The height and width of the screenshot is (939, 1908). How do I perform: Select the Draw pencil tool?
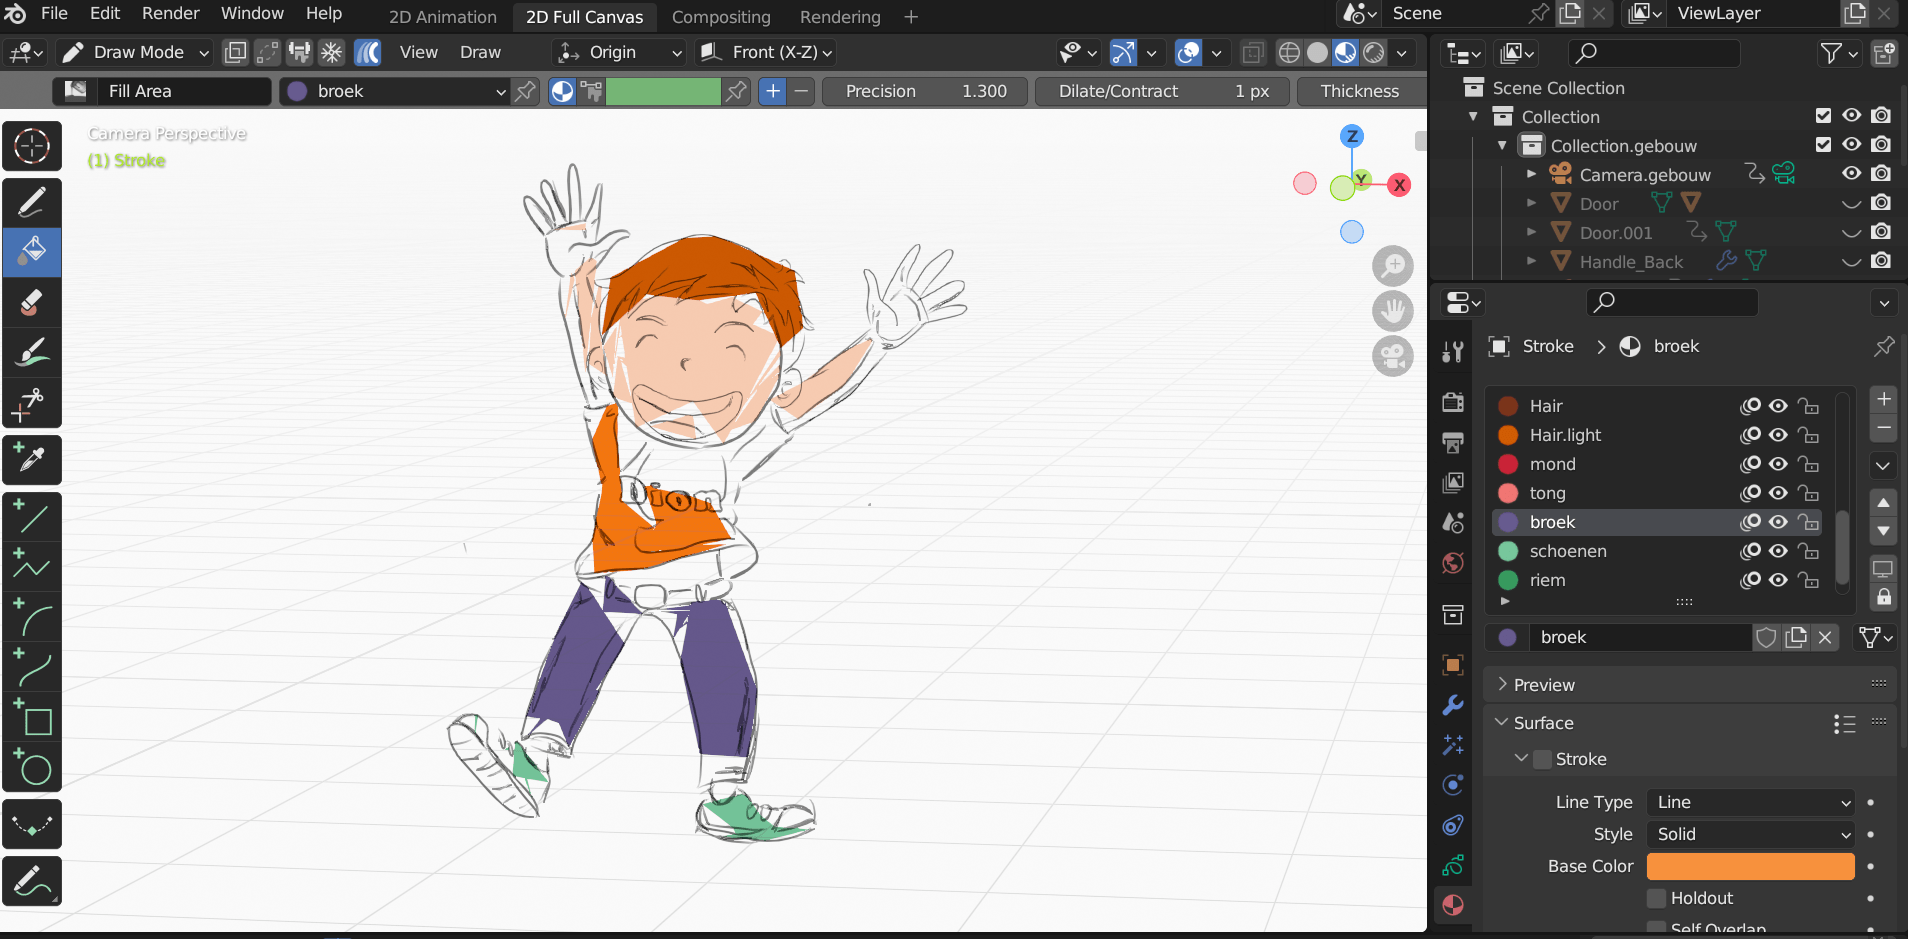pos(32,203)
